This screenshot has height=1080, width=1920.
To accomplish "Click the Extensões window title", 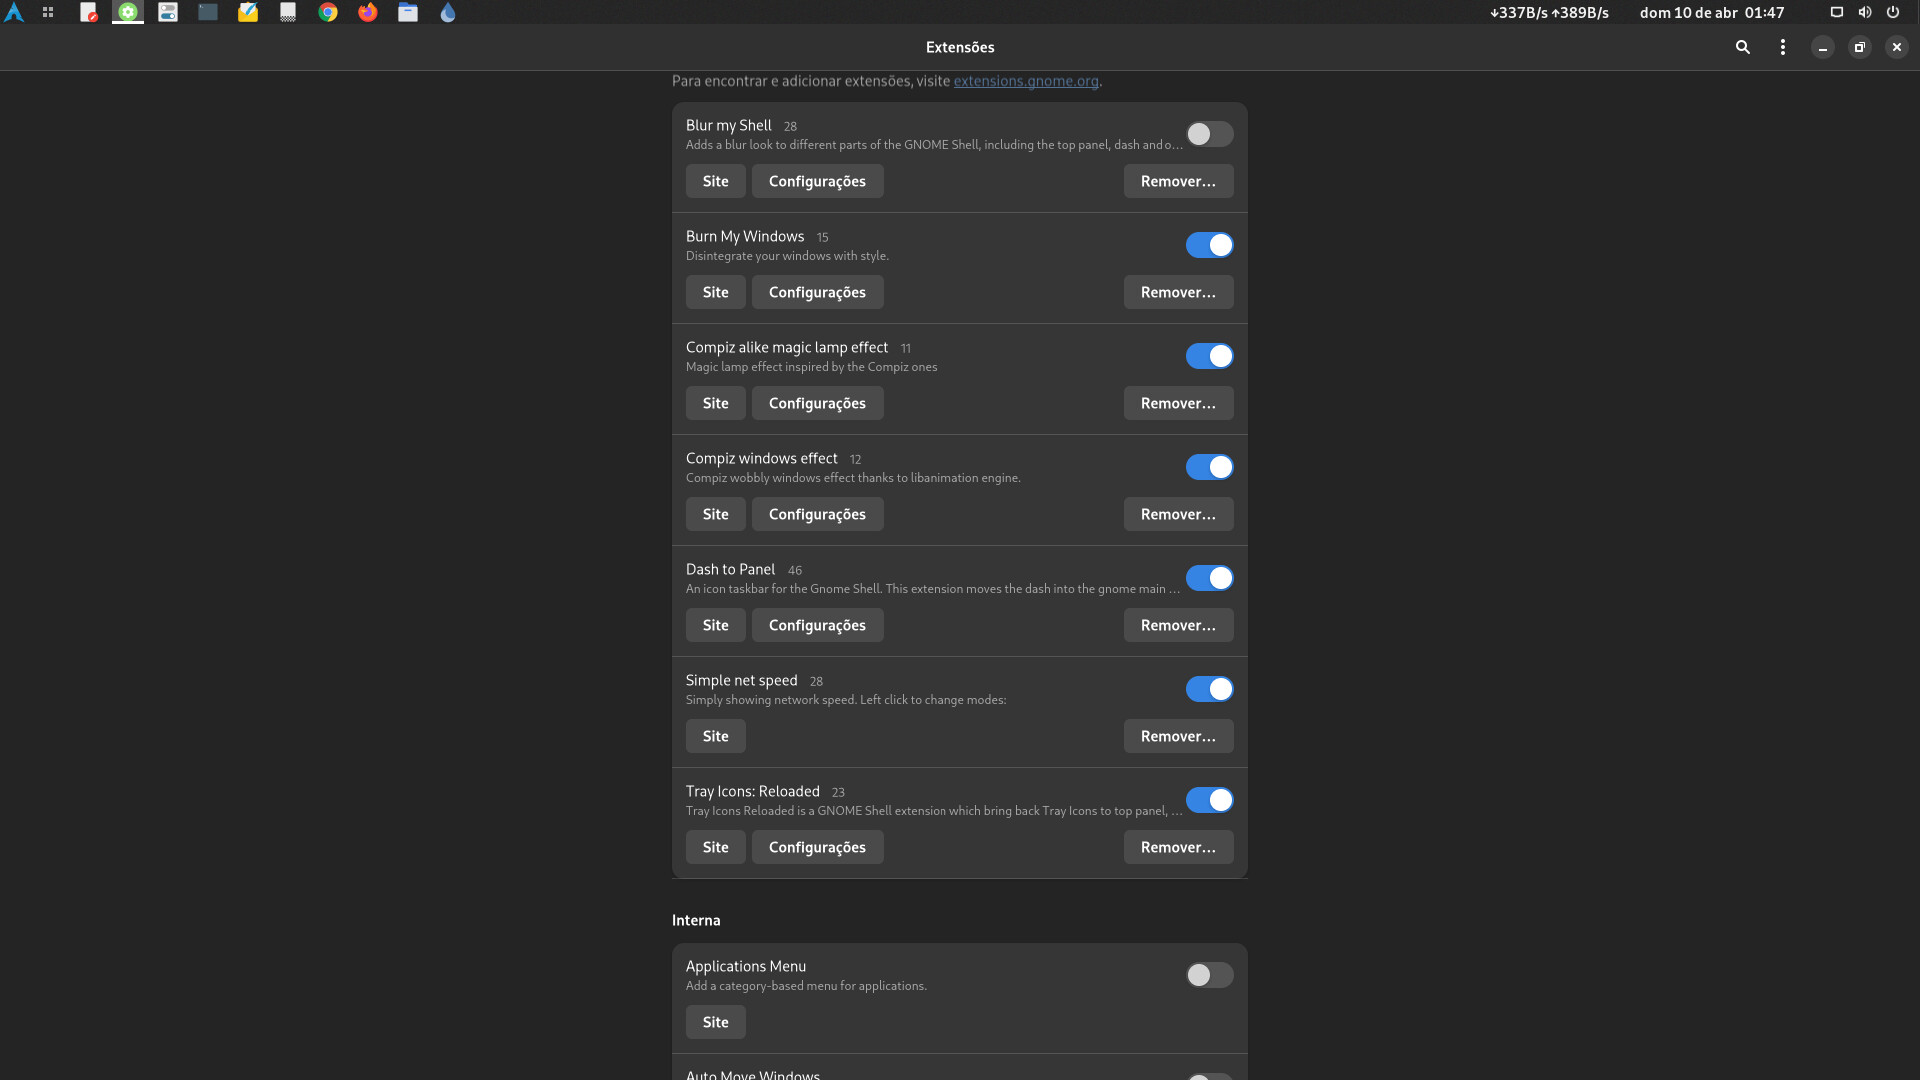I will (960, 47).
